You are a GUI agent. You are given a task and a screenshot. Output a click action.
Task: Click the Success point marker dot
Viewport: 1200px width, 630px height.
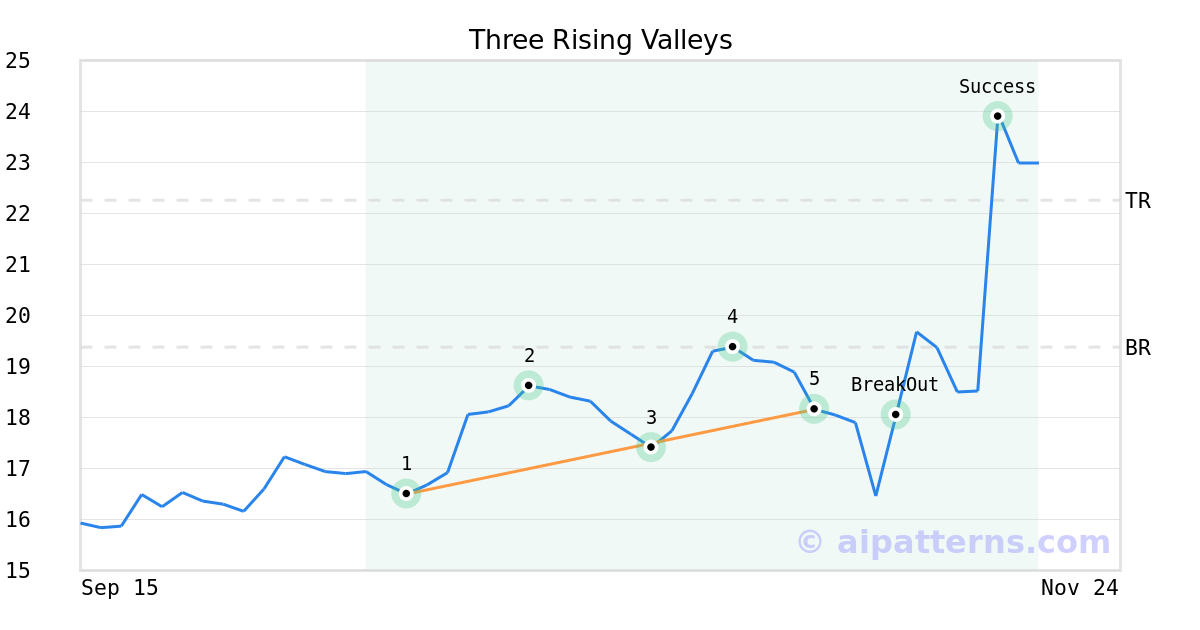tap(997, 116)
